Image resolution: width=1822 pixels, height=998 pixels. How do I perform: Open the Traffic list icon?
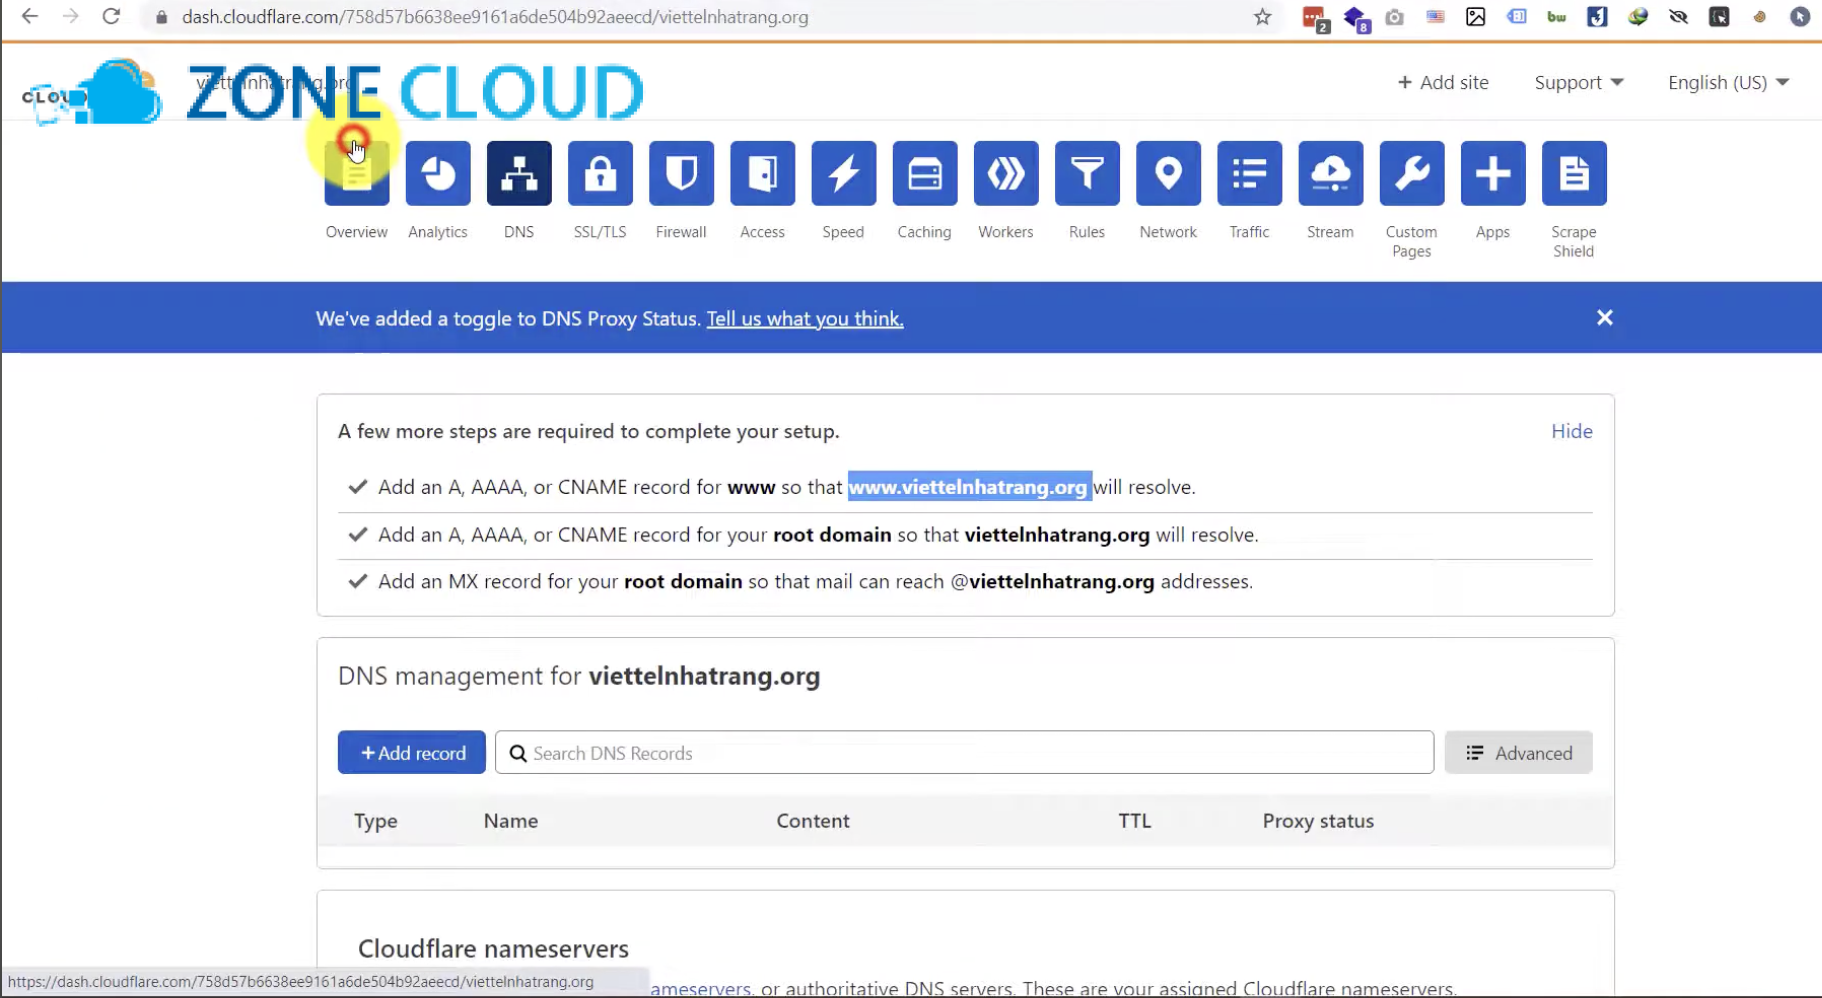(1249, 174)
